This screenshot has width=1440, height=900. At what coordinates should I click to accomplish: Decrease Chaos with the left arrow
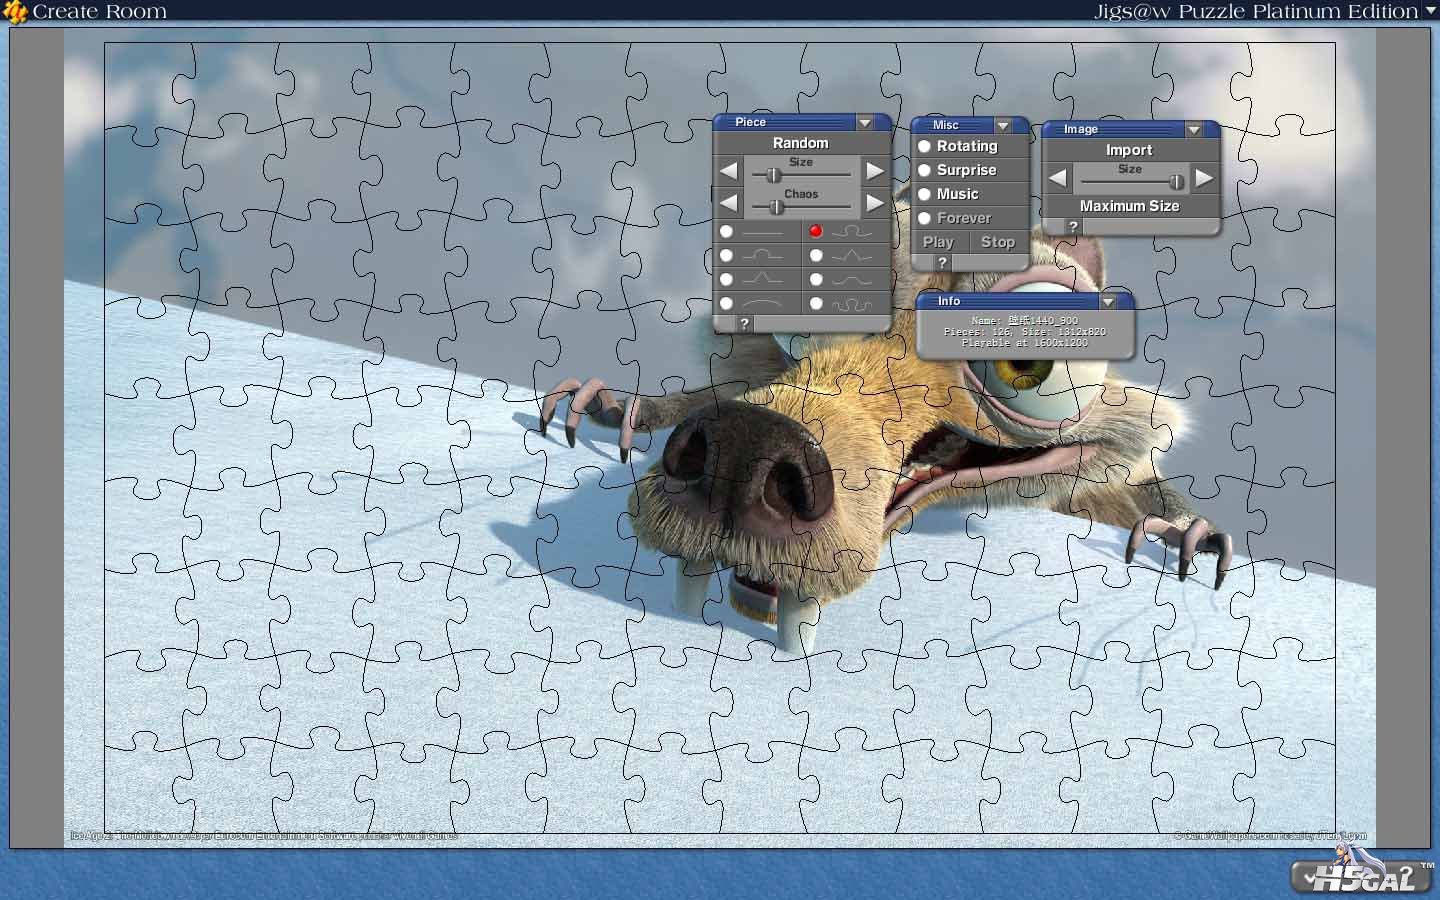coord(729,203)
